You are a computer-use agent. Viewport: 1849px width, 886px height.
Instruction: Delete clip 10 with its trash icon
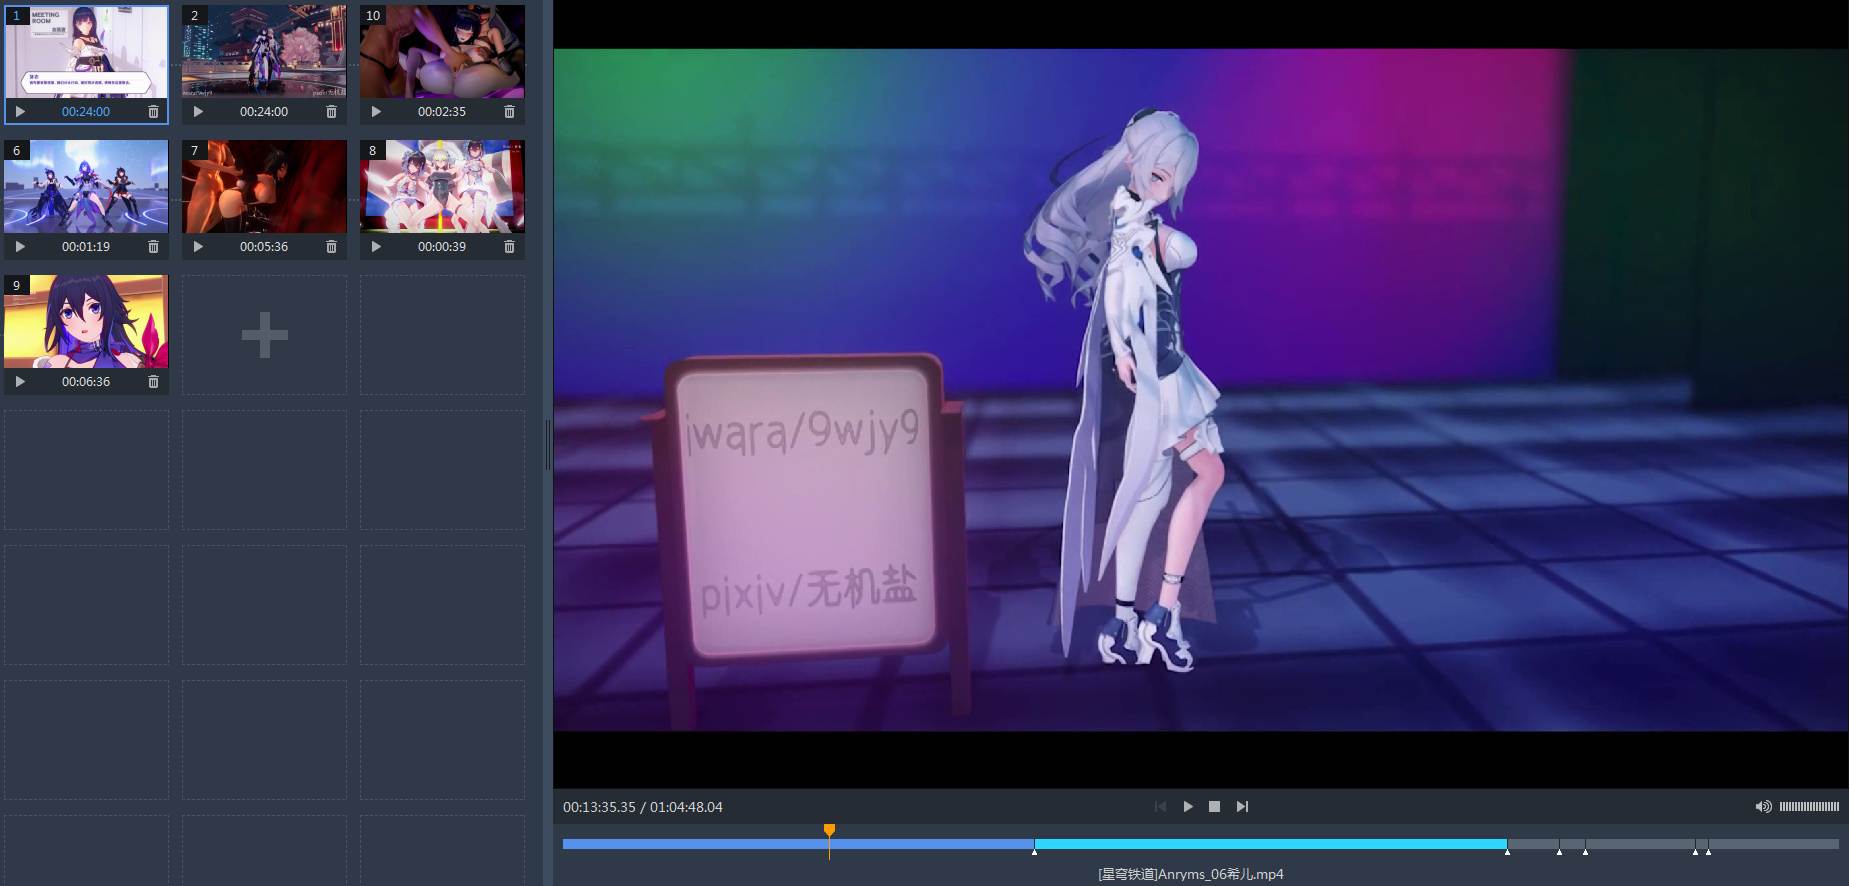point(509,112)
